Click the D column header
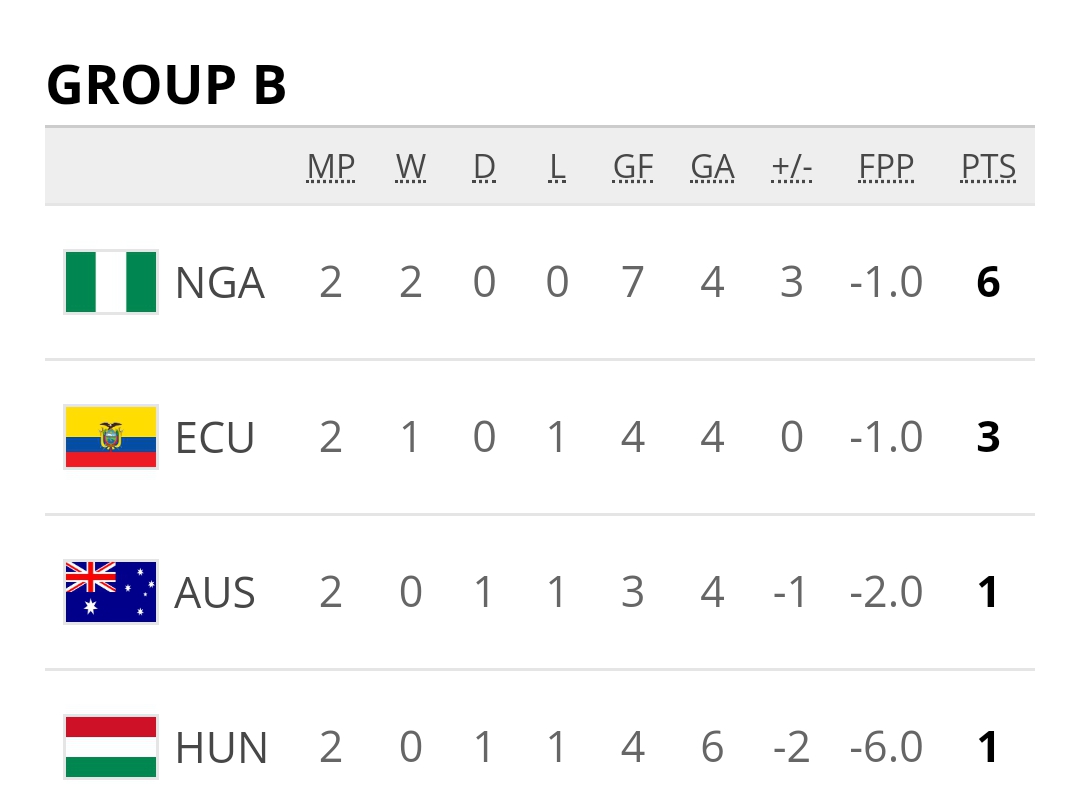 click(x=484, y=167)
